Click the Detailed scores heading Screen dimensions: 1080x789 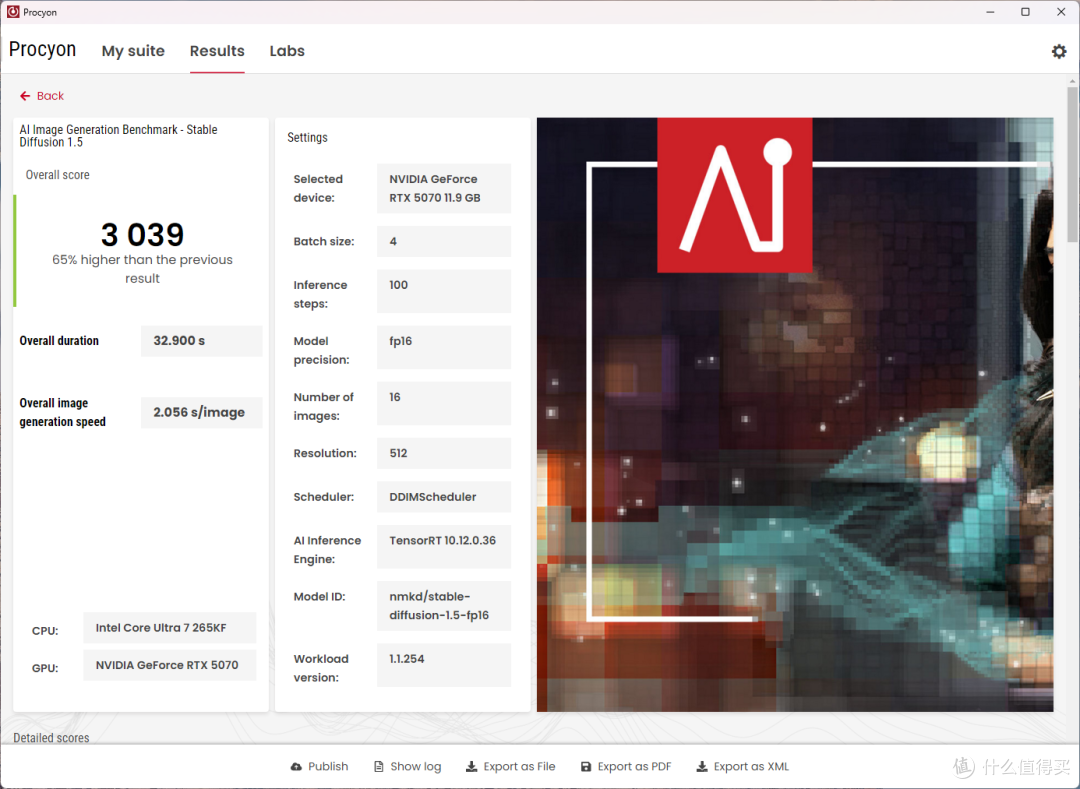(x=52, y=737)
